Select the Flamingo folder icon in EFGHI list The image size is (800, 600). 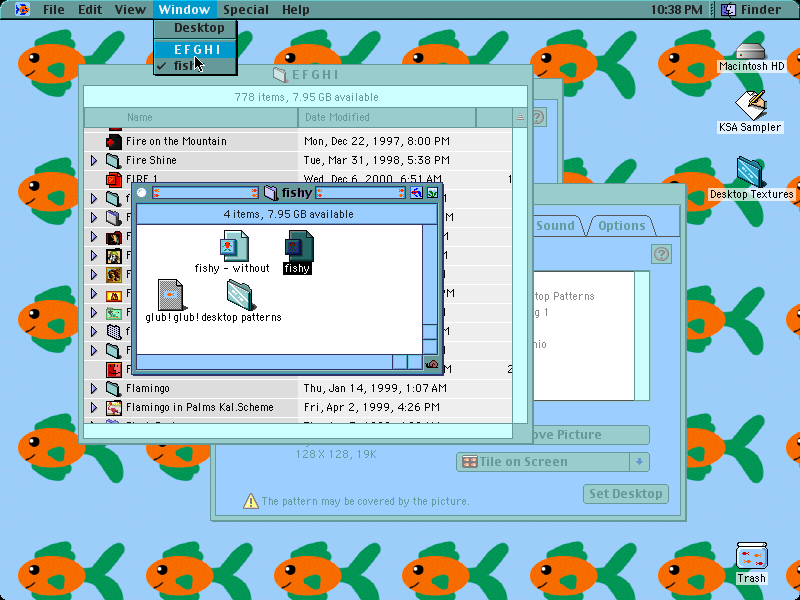113,388
